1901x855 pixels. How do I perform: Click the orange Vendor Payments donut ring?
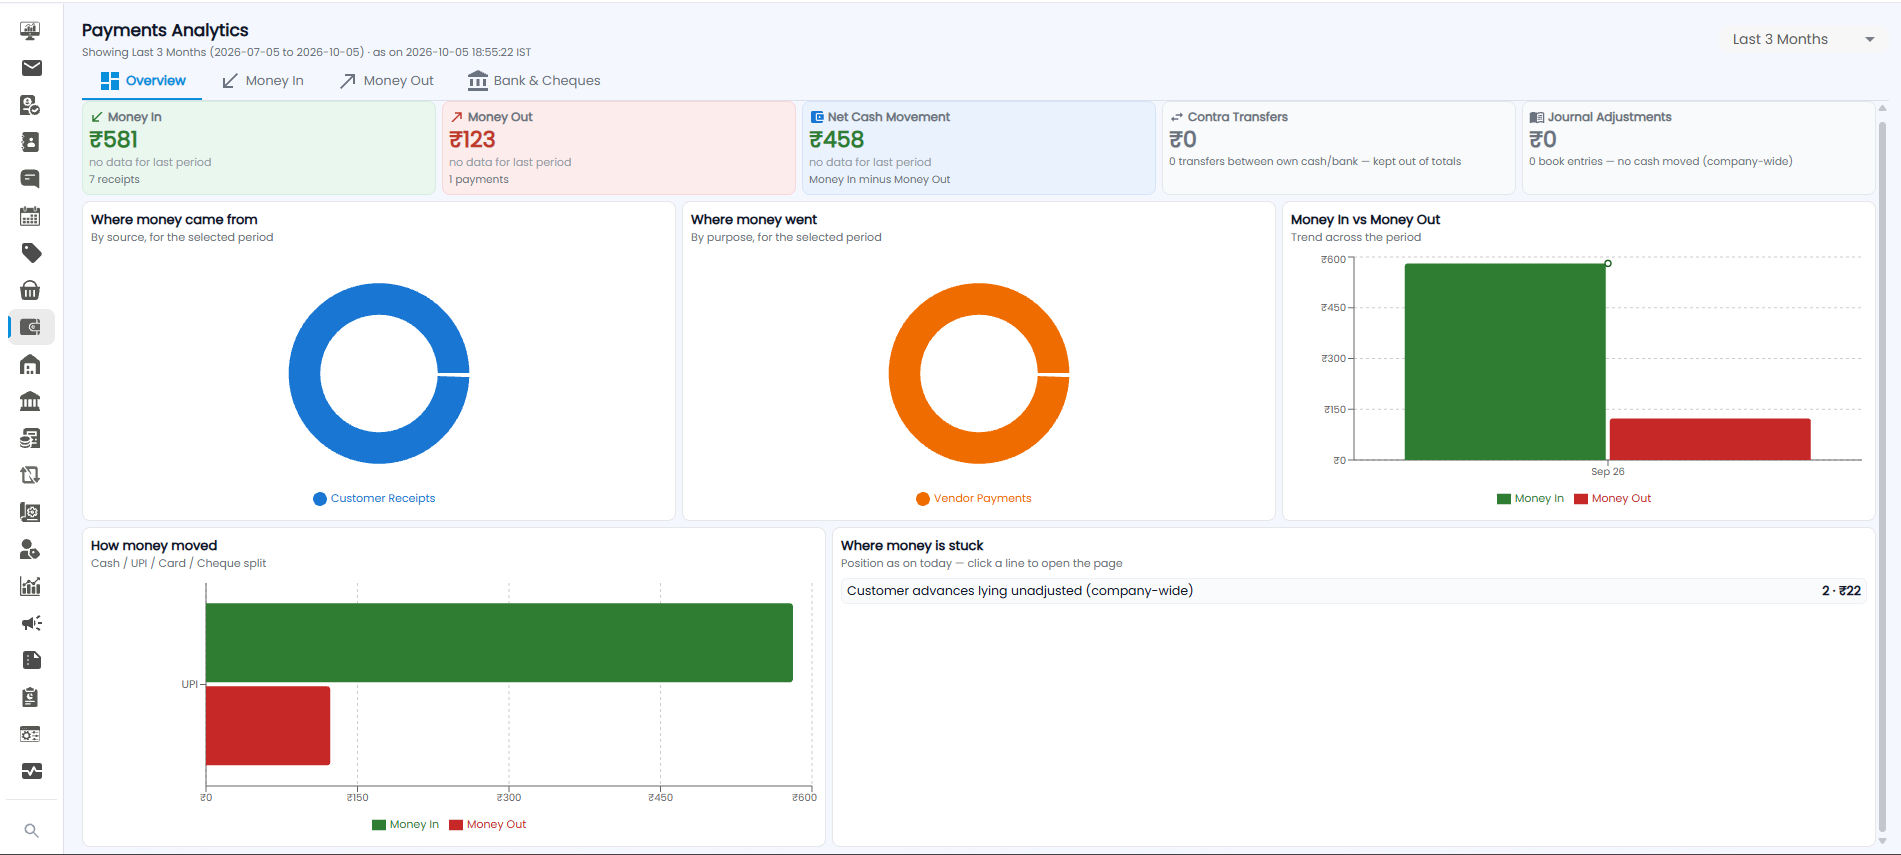(x=904, y=373)
